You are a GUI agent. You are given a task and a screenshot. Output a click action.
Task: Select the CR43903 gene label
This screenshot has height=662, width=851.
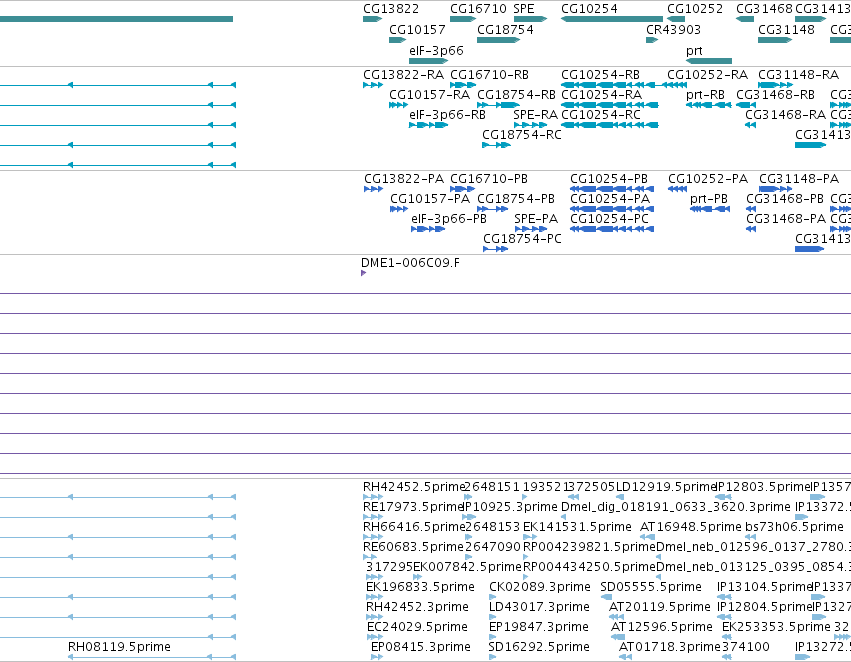(673, 30)
